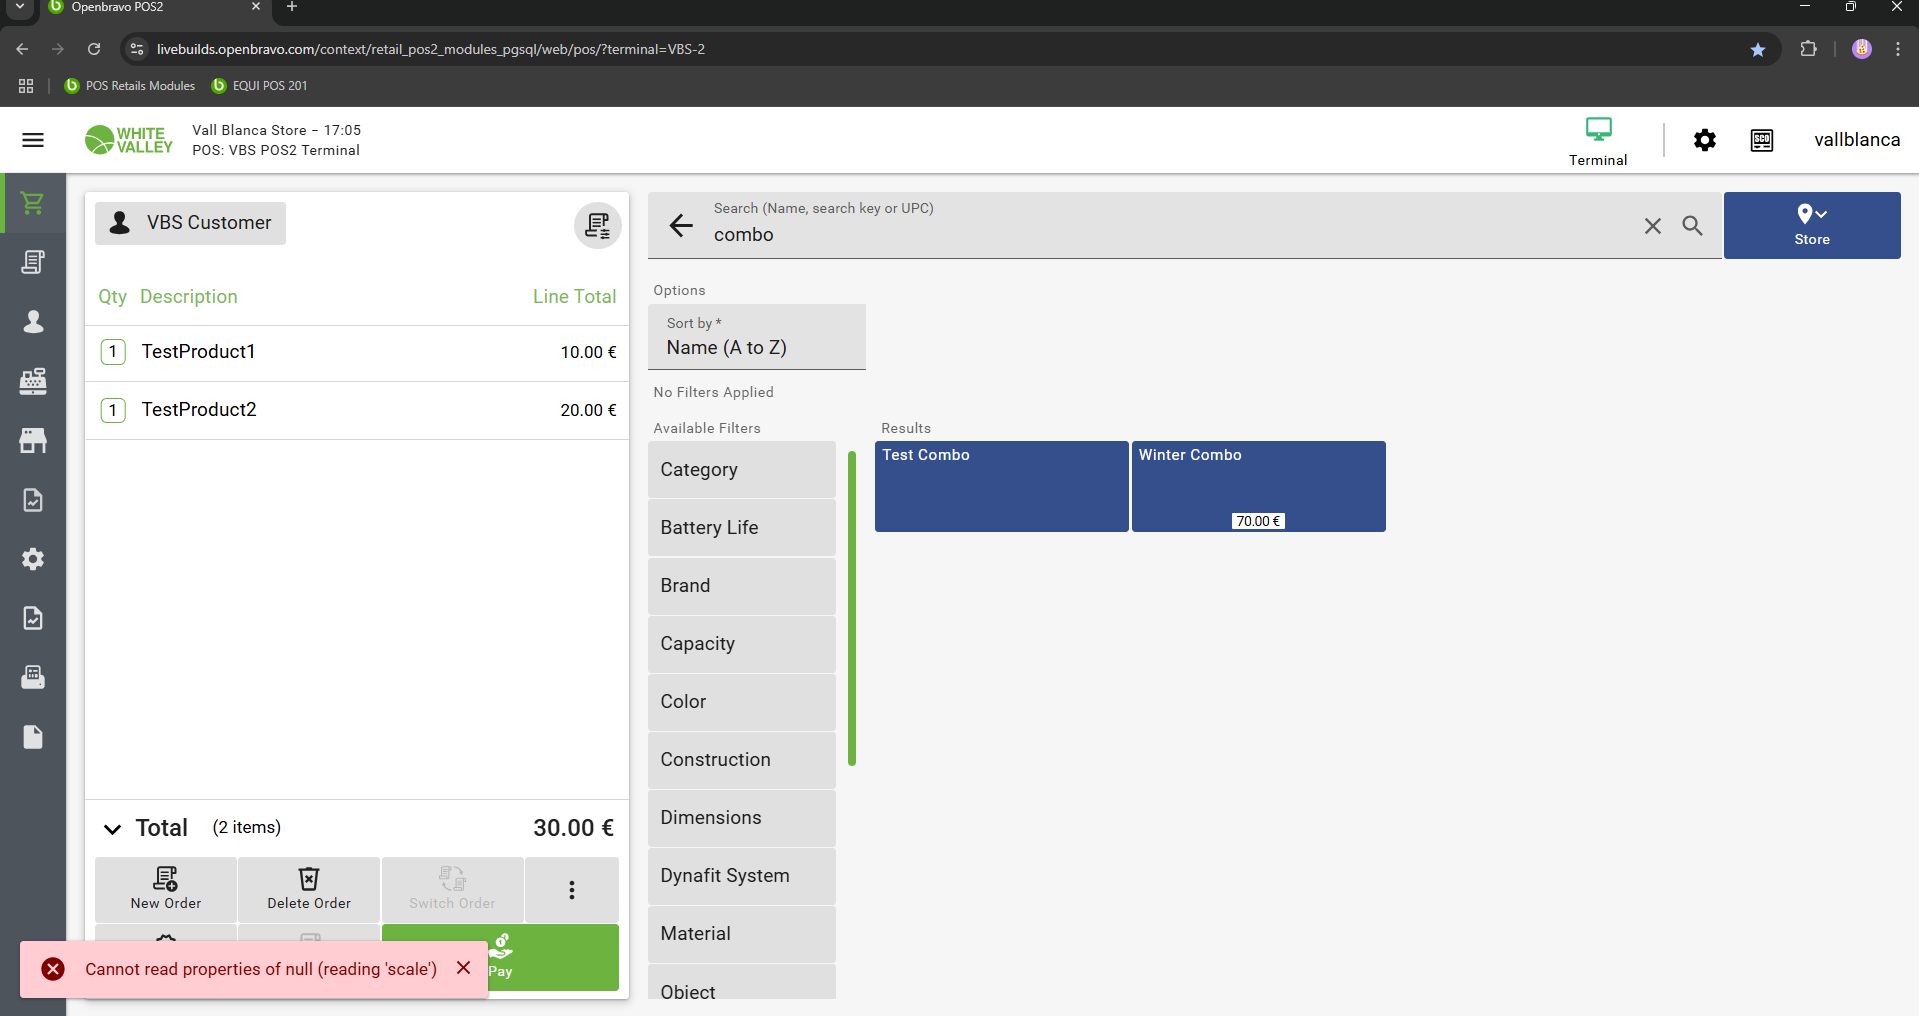Viewport: 1919px width, 1016px height.
Task: Clear the search text with X icon
Action: tap(1652, 226)
